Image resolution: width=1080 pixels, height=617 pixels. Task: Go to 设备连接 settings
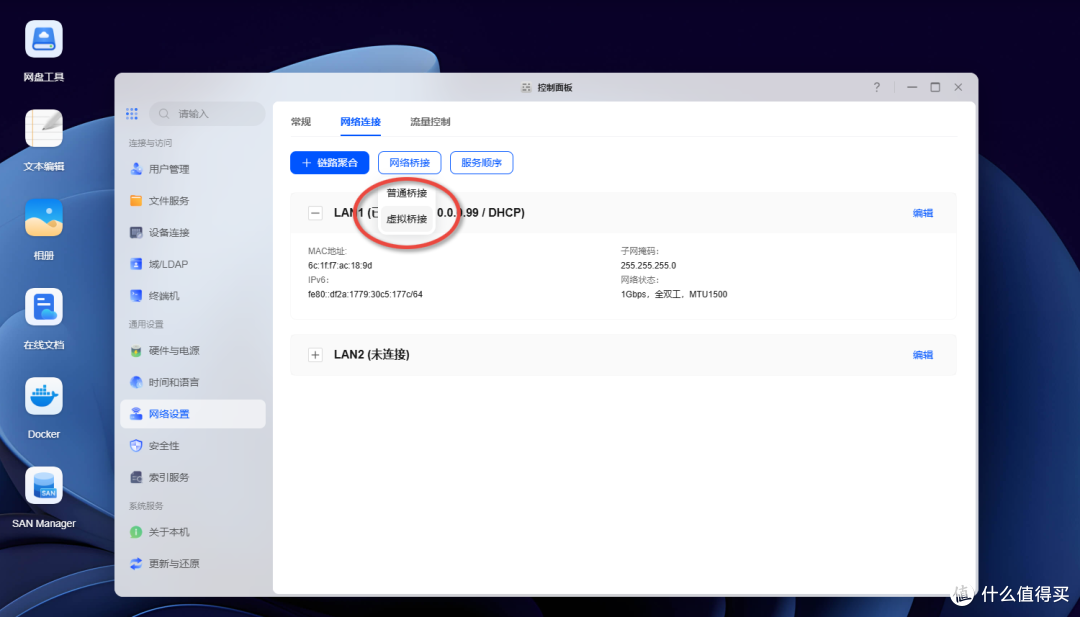point(193,232)
